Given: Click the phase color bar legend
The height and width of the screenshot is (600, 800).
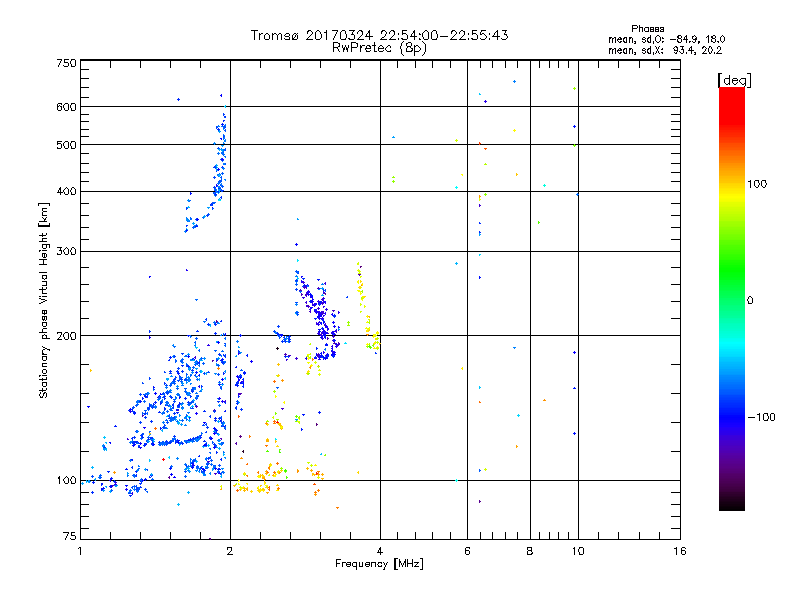Looking at the screenshot, I should (x=732, y=299).
